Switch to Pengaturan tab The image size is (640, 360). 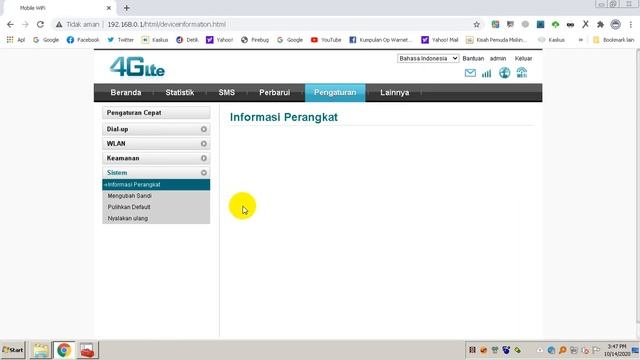(x=335, y=93)
